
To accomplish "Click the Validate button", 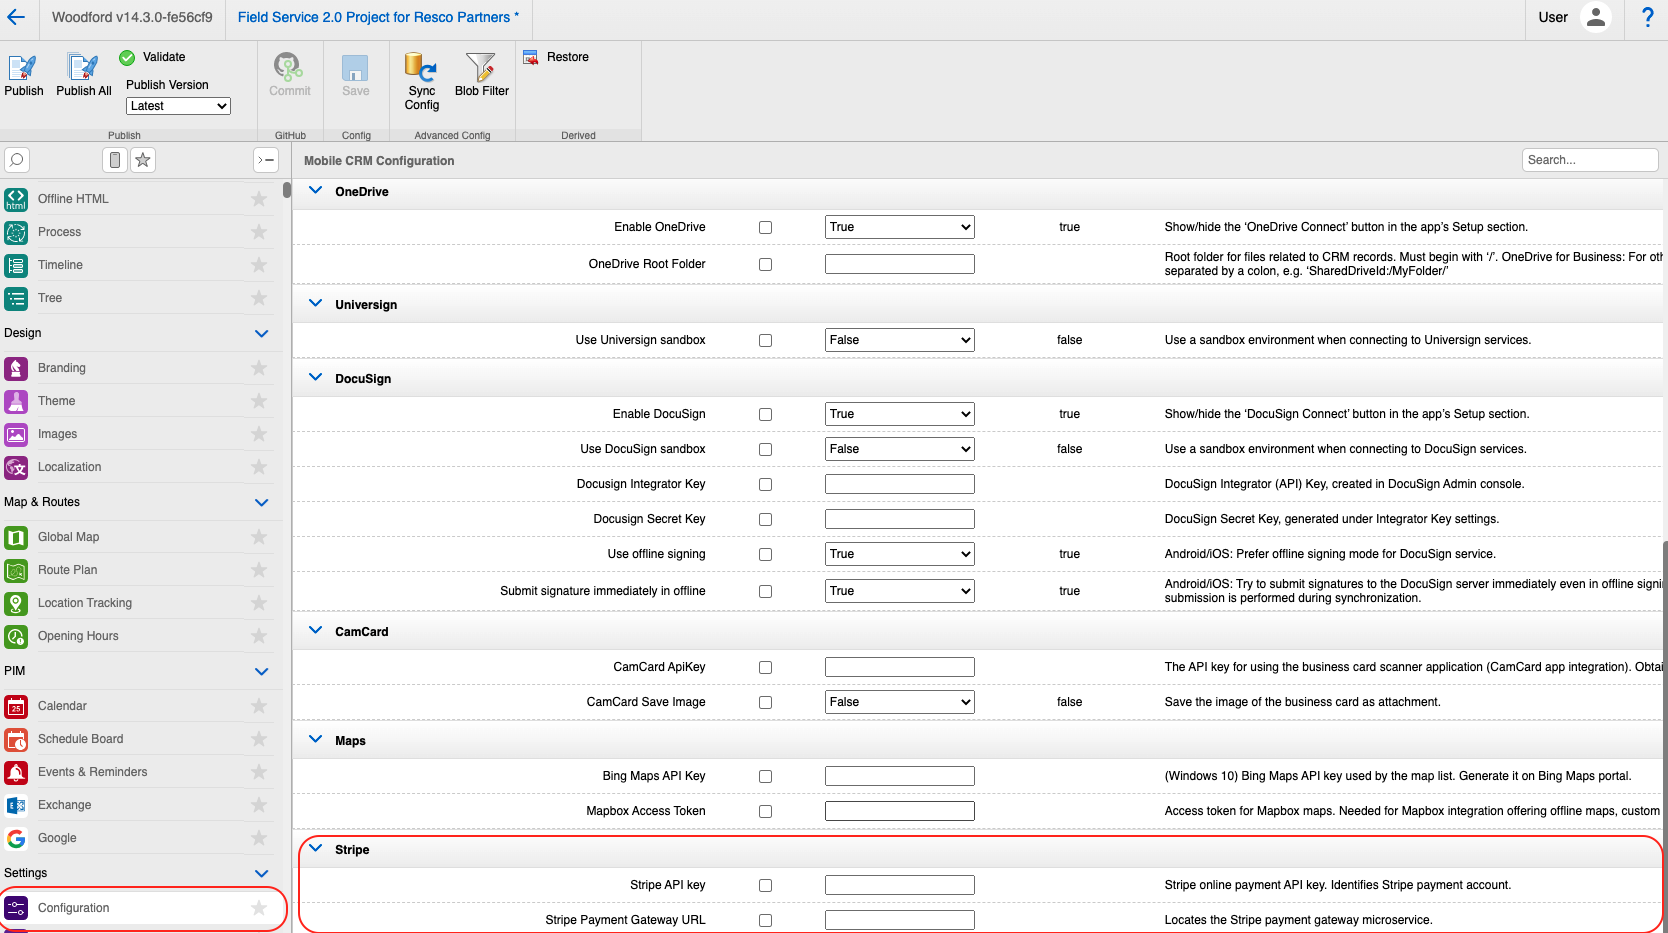I will pos(153,57).
